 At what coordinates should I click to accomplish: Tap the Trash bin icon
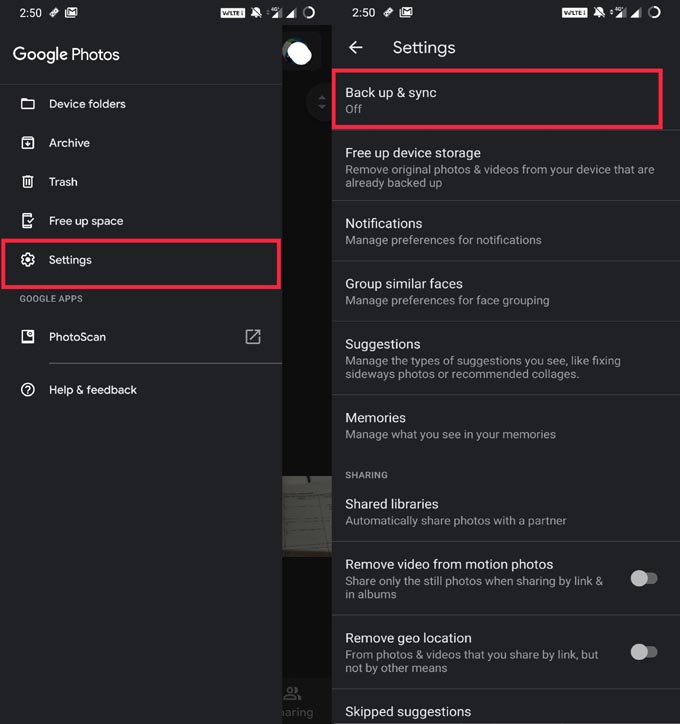pyautogui.click(x=28, y=182)
